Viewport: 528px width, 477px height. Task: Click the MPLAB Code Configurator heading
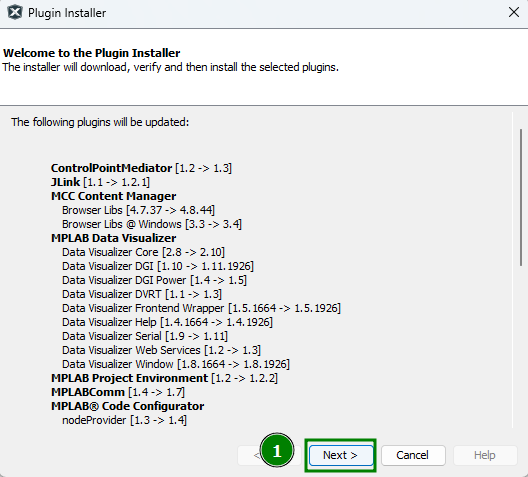click(127, 406)
